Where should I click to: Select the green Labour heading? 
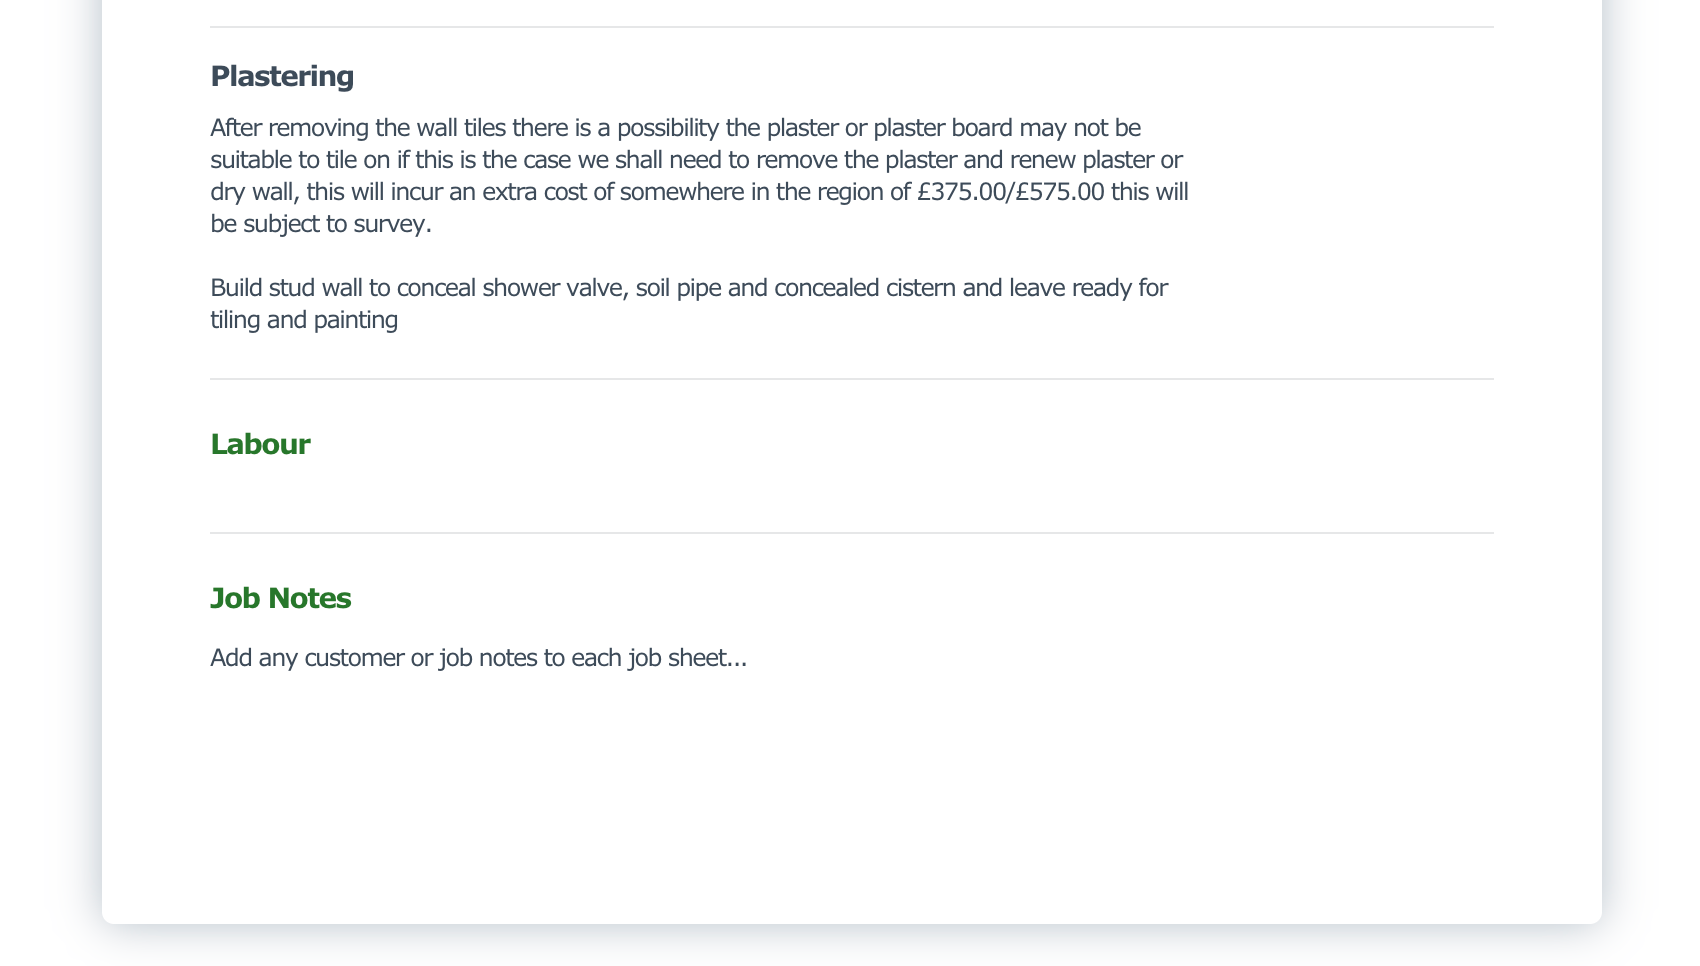[260, 444]
